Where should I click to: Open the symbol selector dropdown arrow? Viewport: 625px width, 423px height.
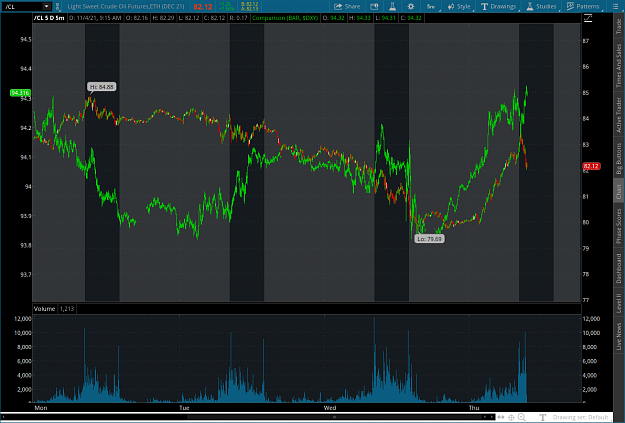pos(47,6)
